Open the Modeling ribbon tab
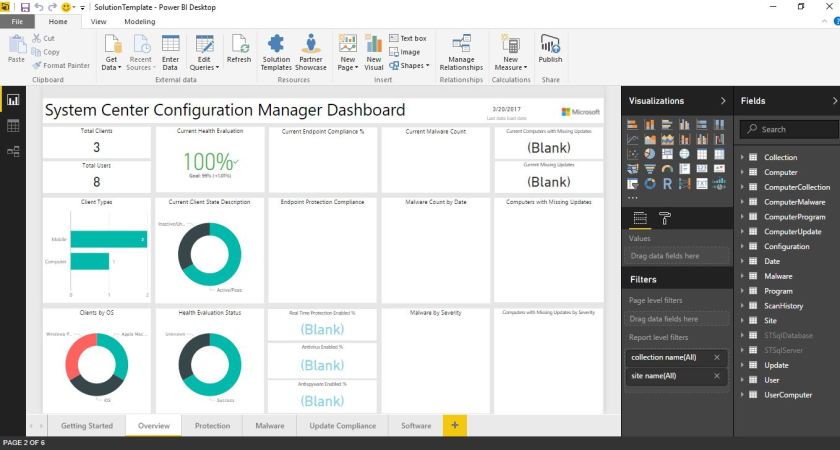Viewport: 840px width, 450px height. pyautogui.click(x=139, y=21)
